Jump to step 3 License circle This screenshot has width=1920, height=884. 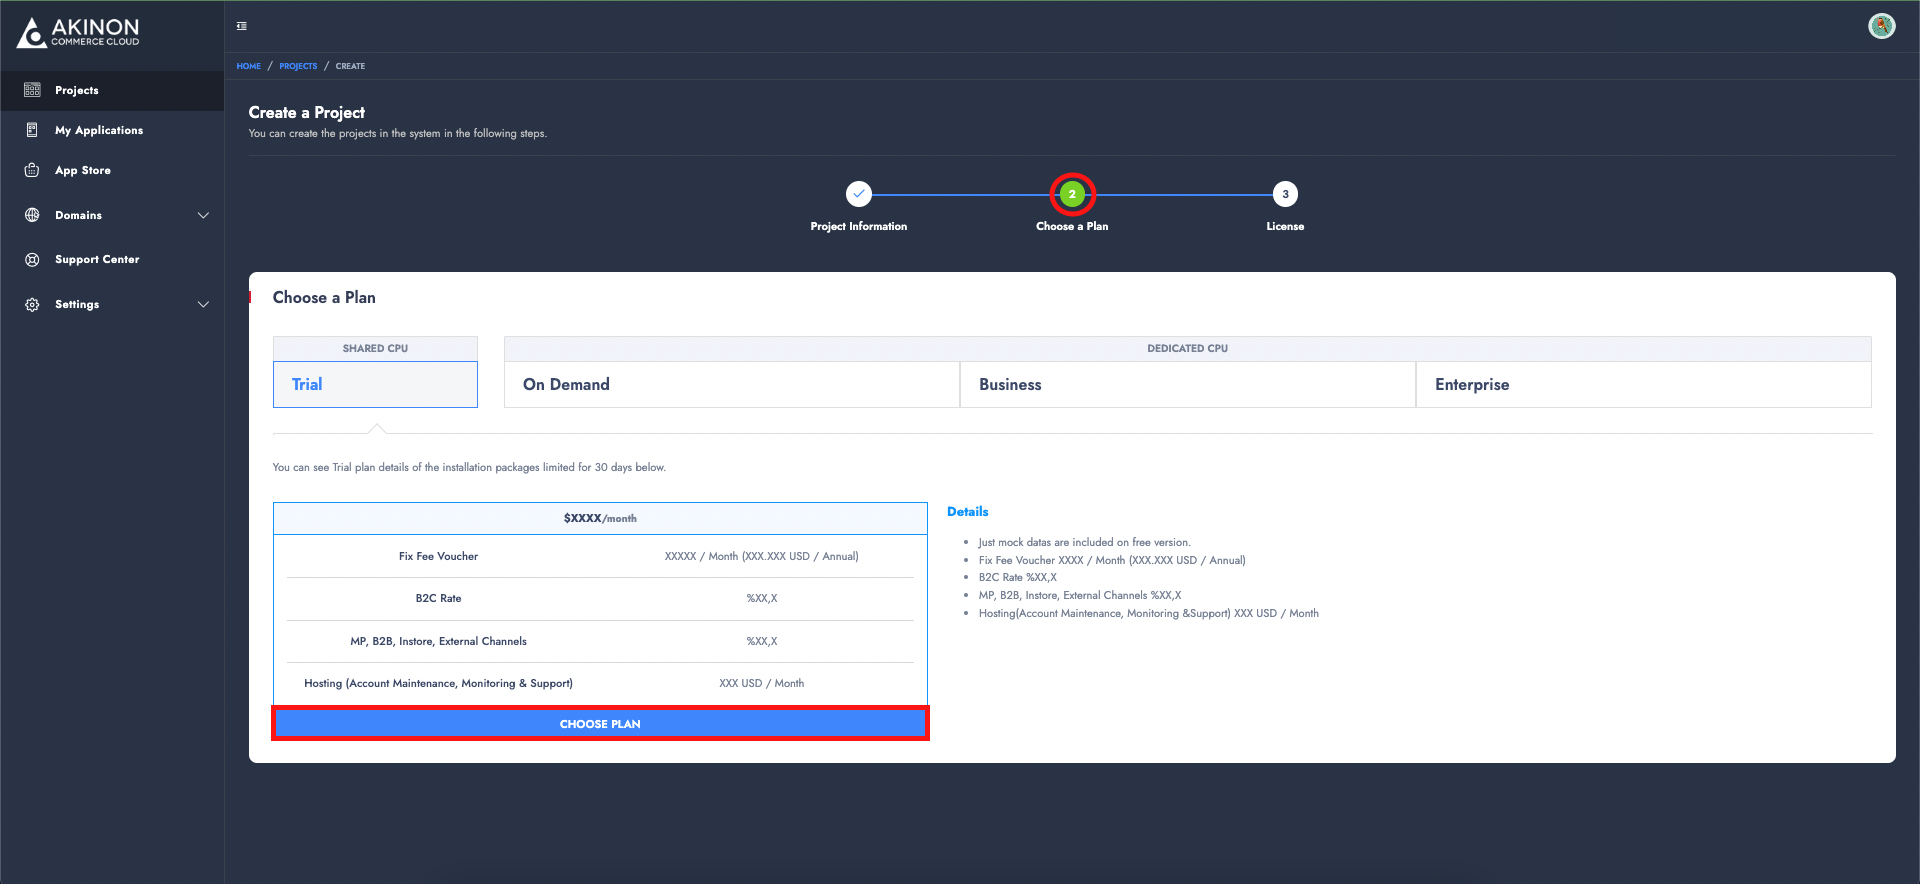[x=1285, y=194]
